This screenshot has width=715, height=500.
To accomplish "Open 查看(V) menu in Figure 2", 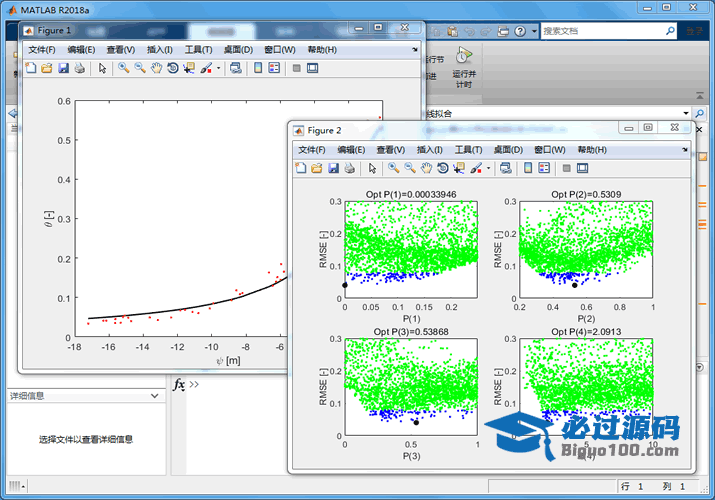I will [x=391, y=149].
